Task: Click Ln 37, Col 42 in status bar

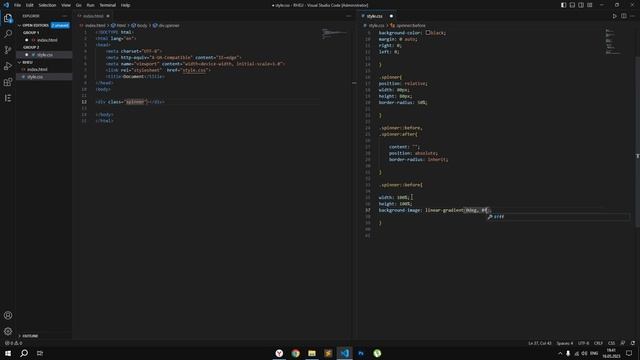Action: click(x=540, y=343)
